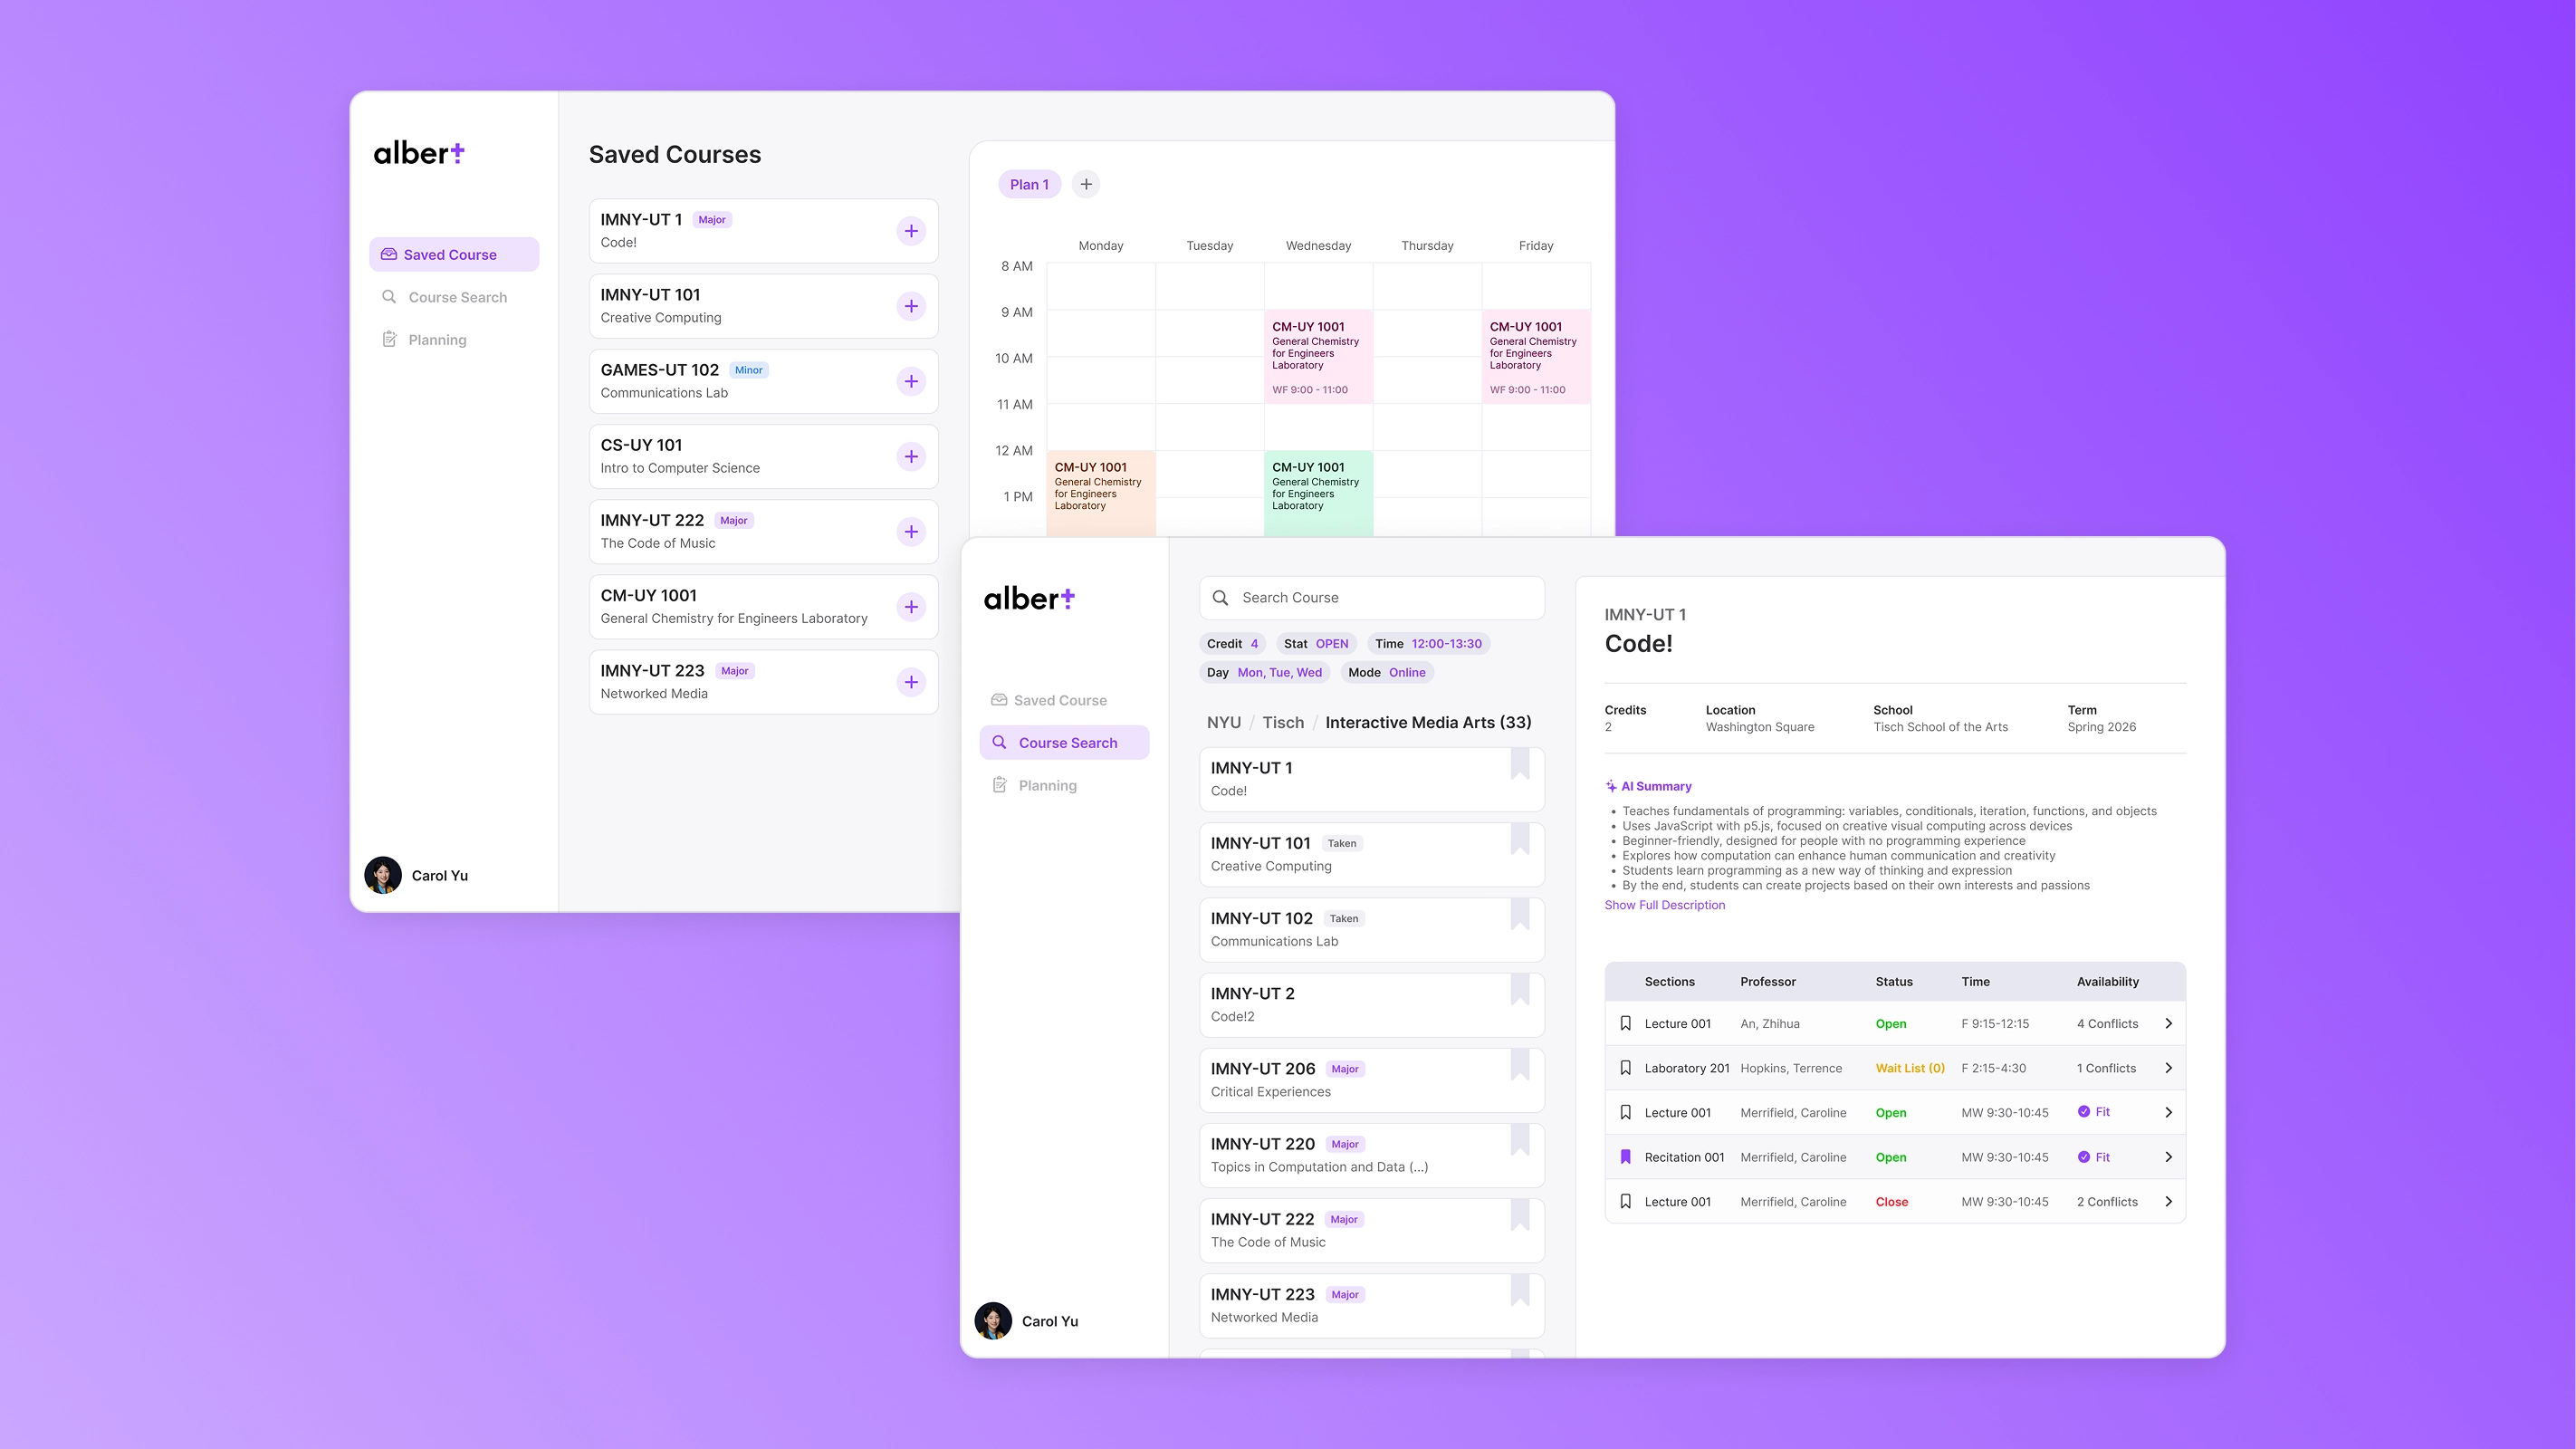
Task: Add CM-UY 1001 course with plus icon
Action: pos(910,607)
